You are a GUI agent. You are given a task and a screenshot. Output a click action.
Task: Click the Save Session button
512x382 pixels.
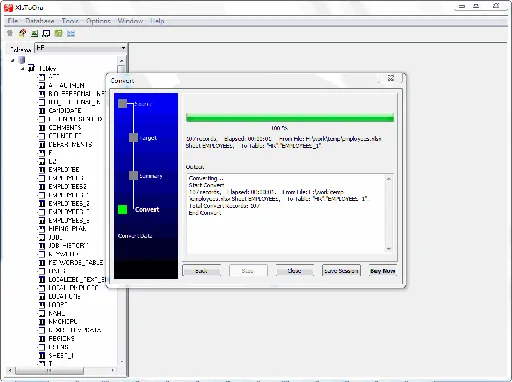(x=341, y=271)
